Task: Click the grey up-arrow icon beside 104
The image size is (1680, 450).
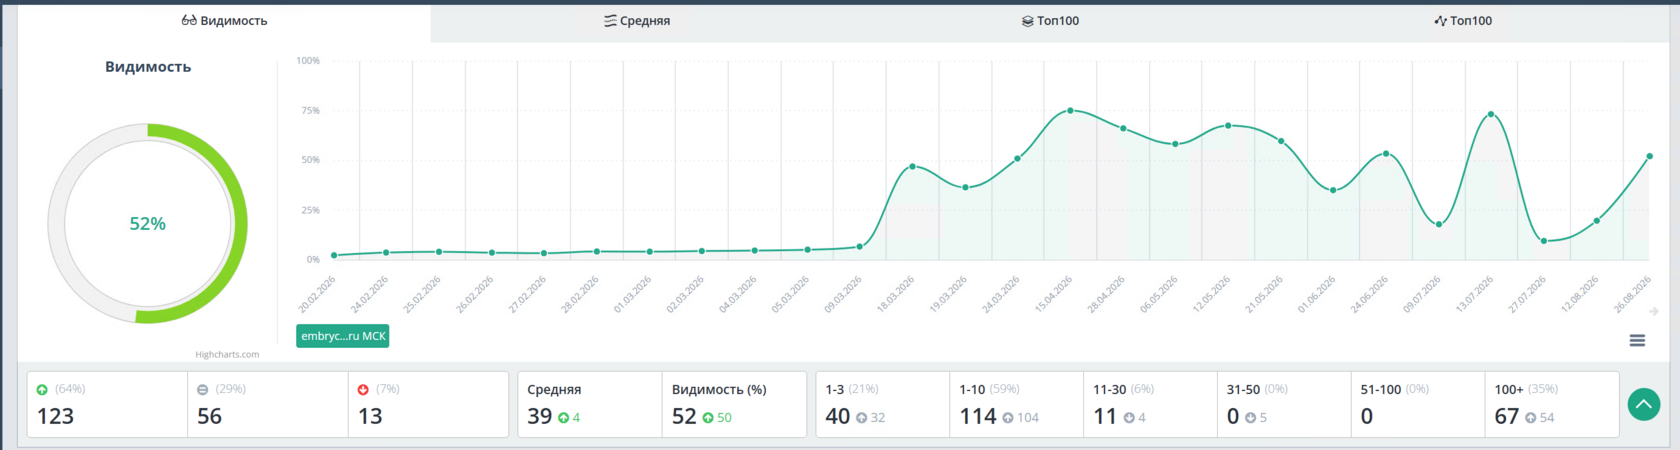Action: (1008, 418)
